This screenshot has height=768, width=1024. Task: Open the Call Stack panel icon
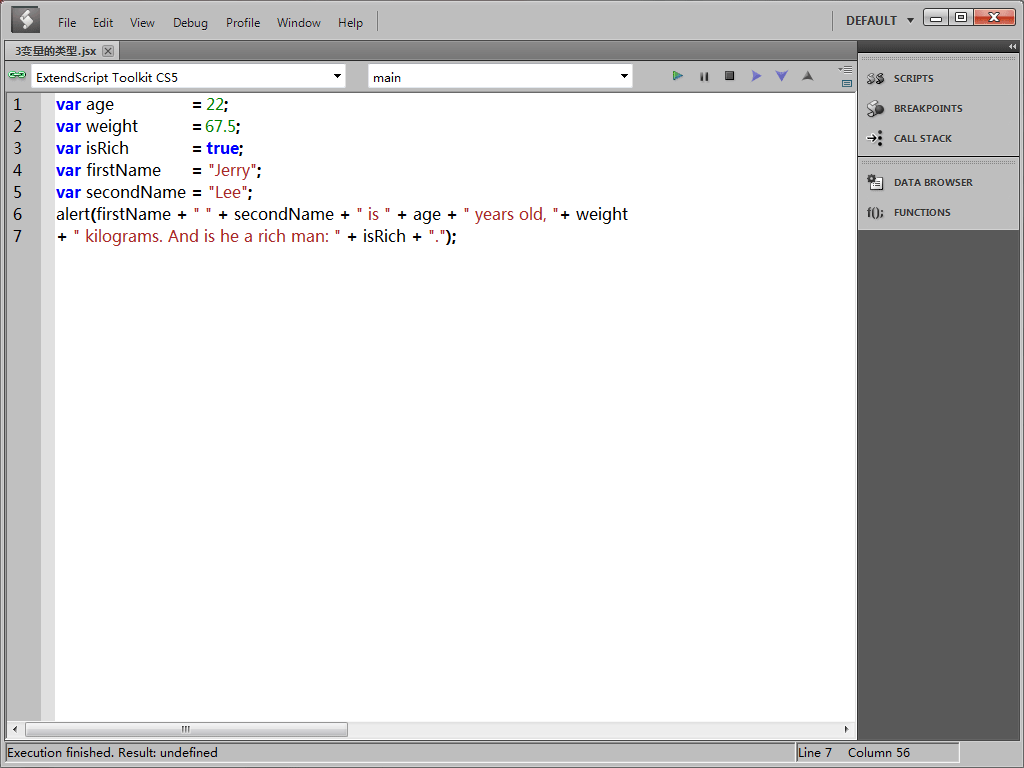(x=875, y=138)
